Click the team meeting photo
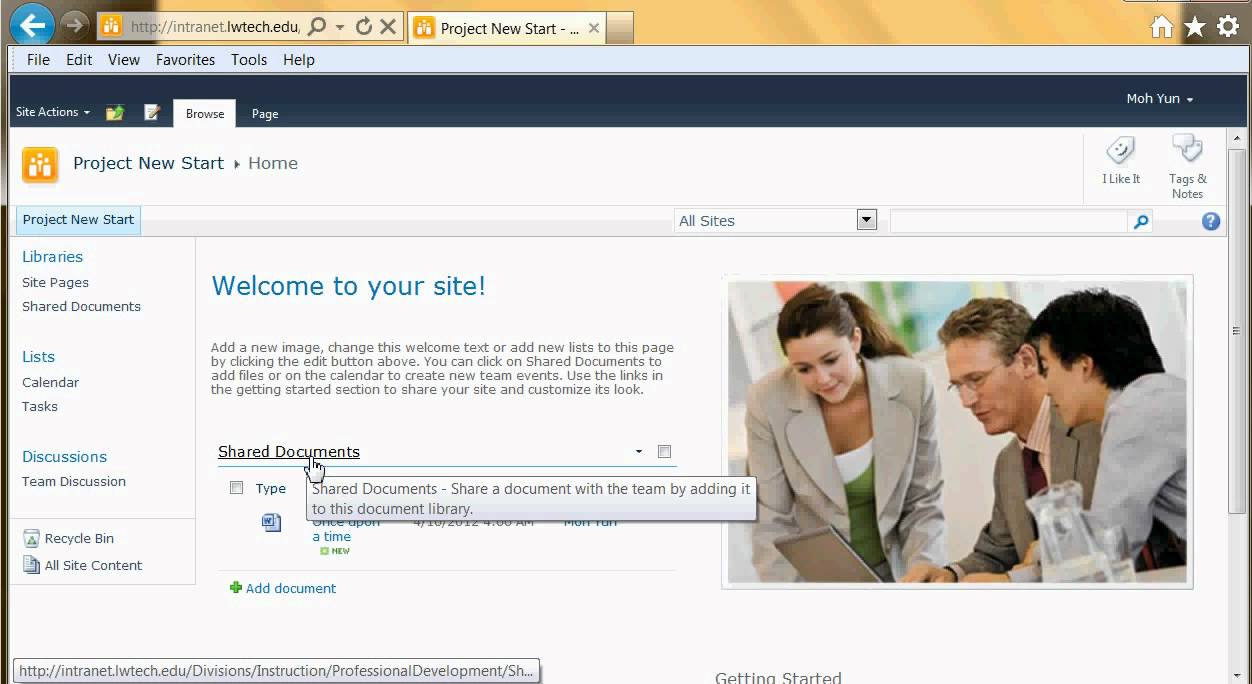The image size is (1252, 684). [x=957, y=432]
